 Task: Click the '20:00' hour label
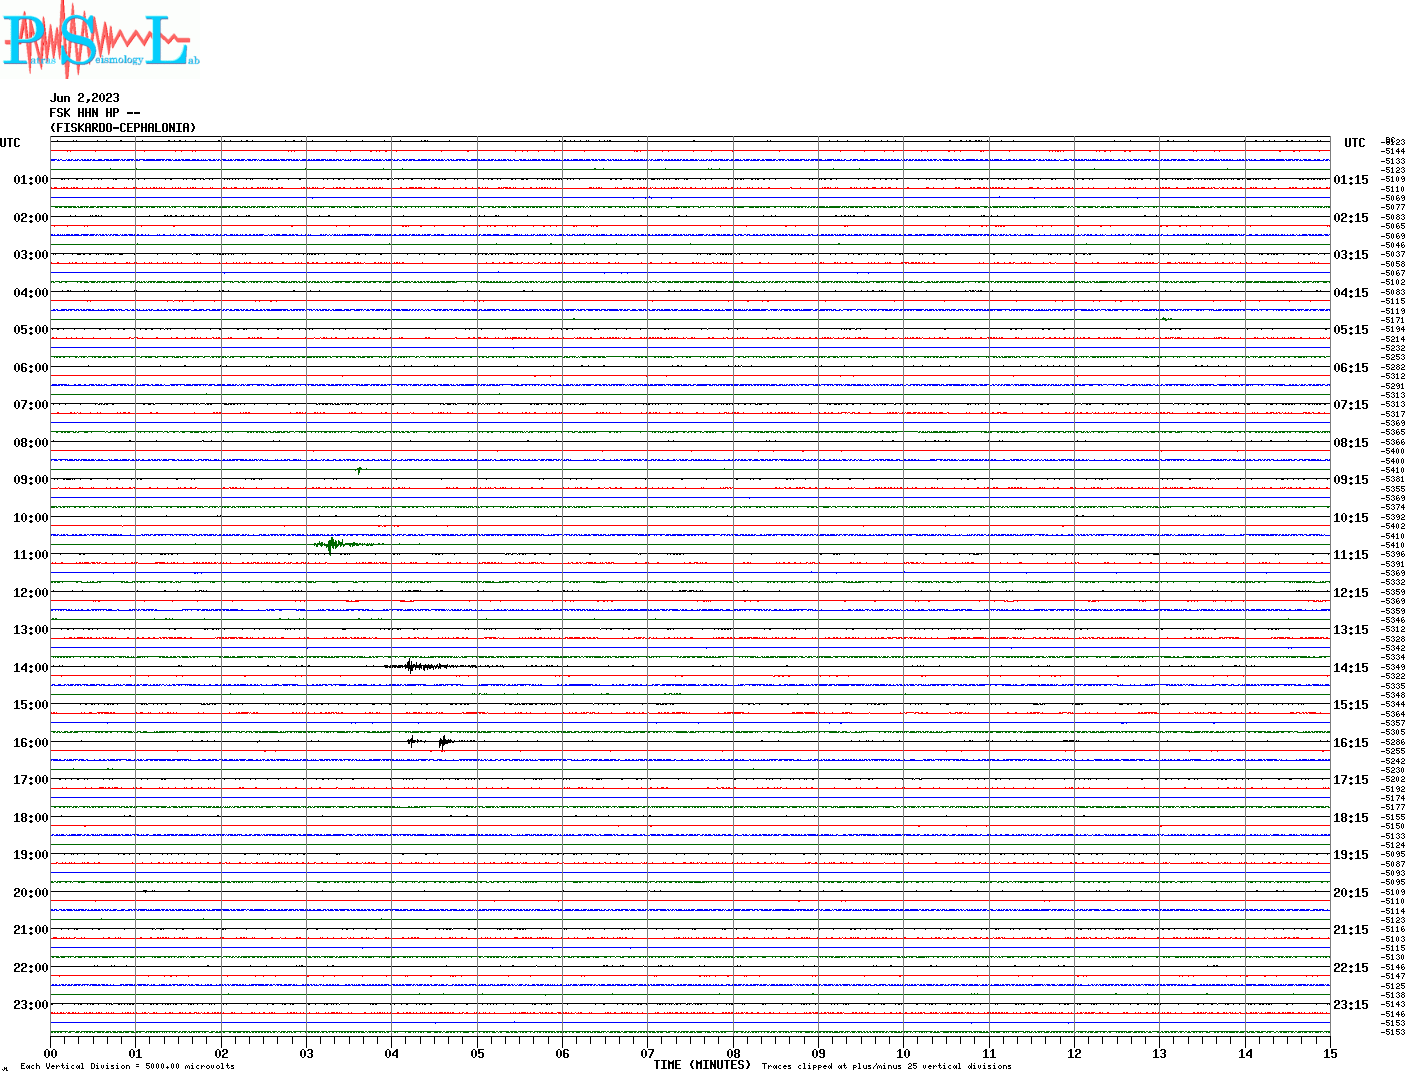click(x=31, y=893)
